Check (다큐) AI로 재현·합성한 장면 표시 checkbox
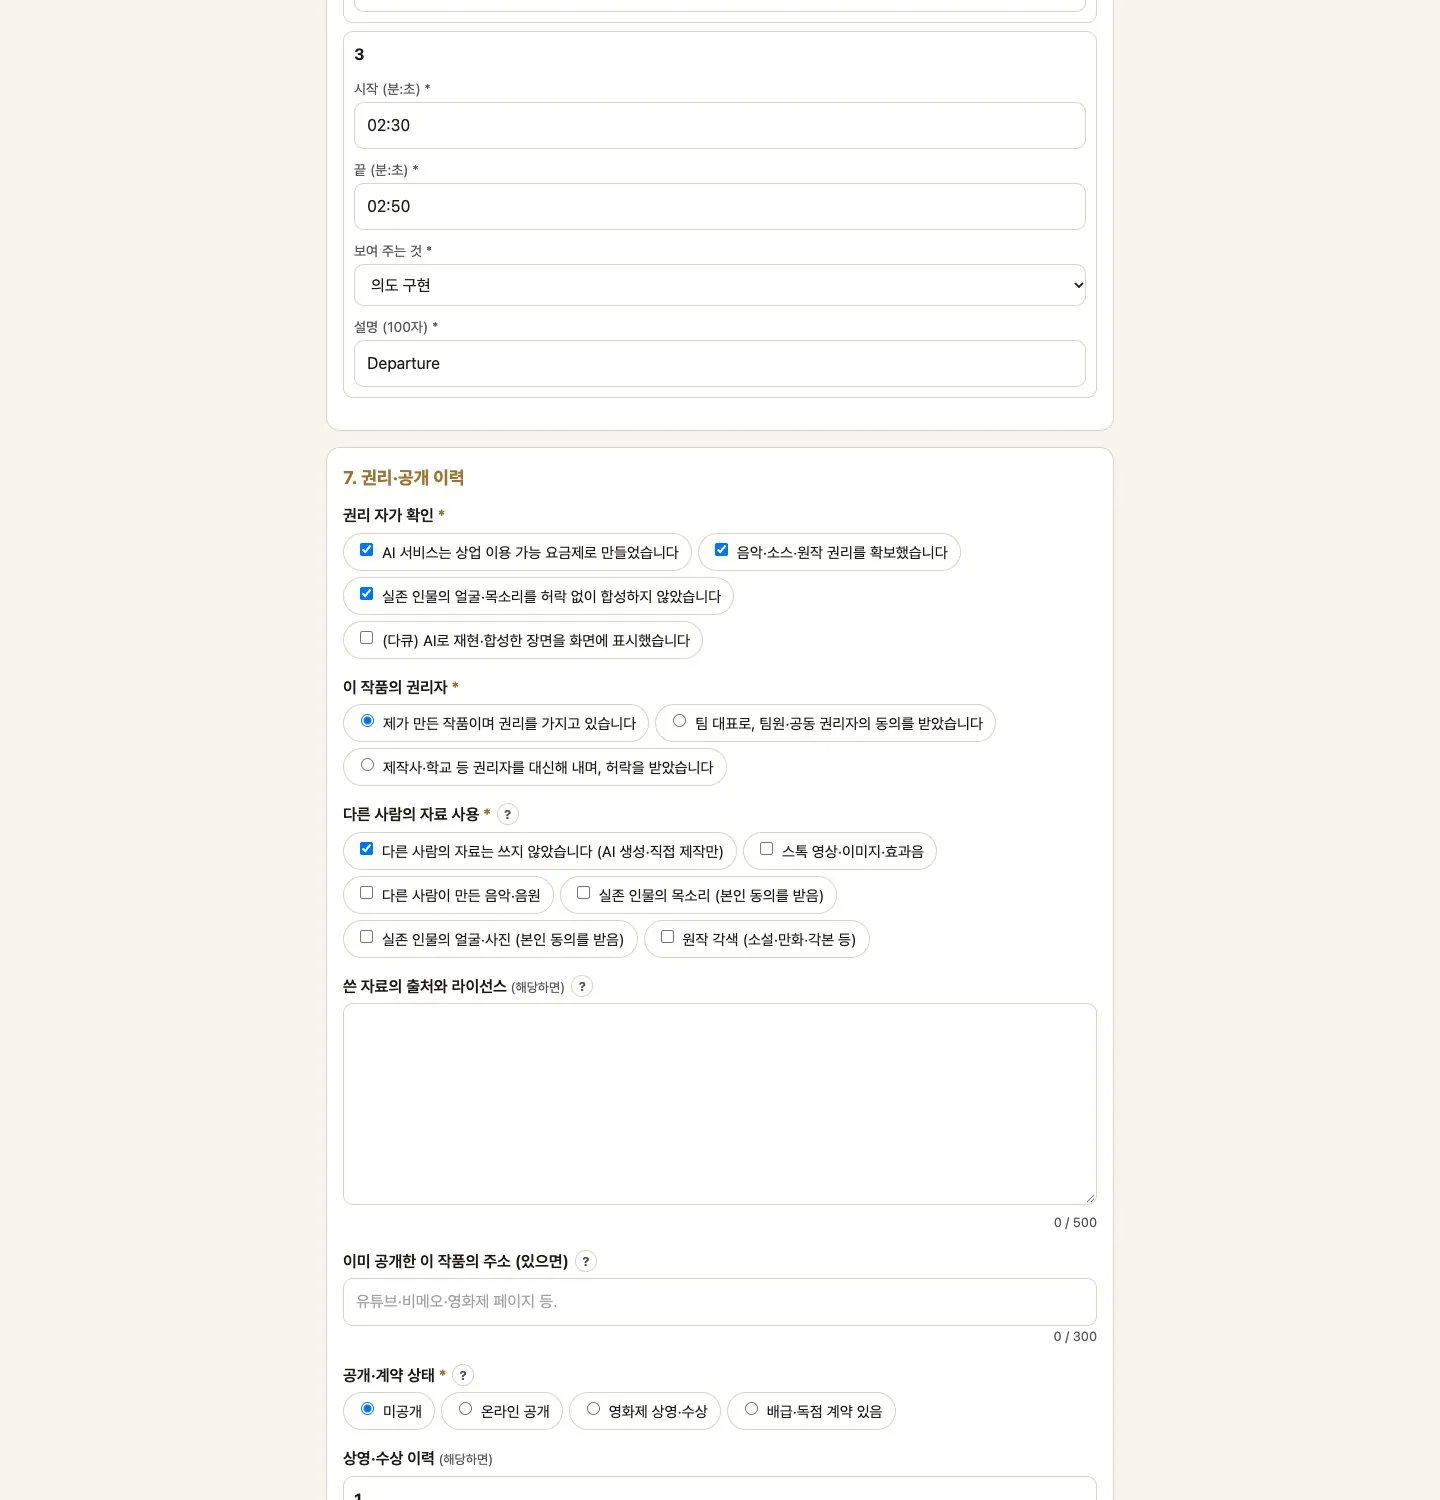 [367, 638]
